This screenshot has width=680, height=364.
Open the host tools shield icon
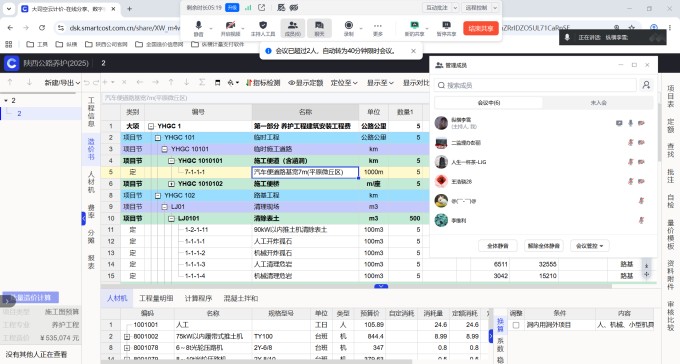(x=263, y=28)
